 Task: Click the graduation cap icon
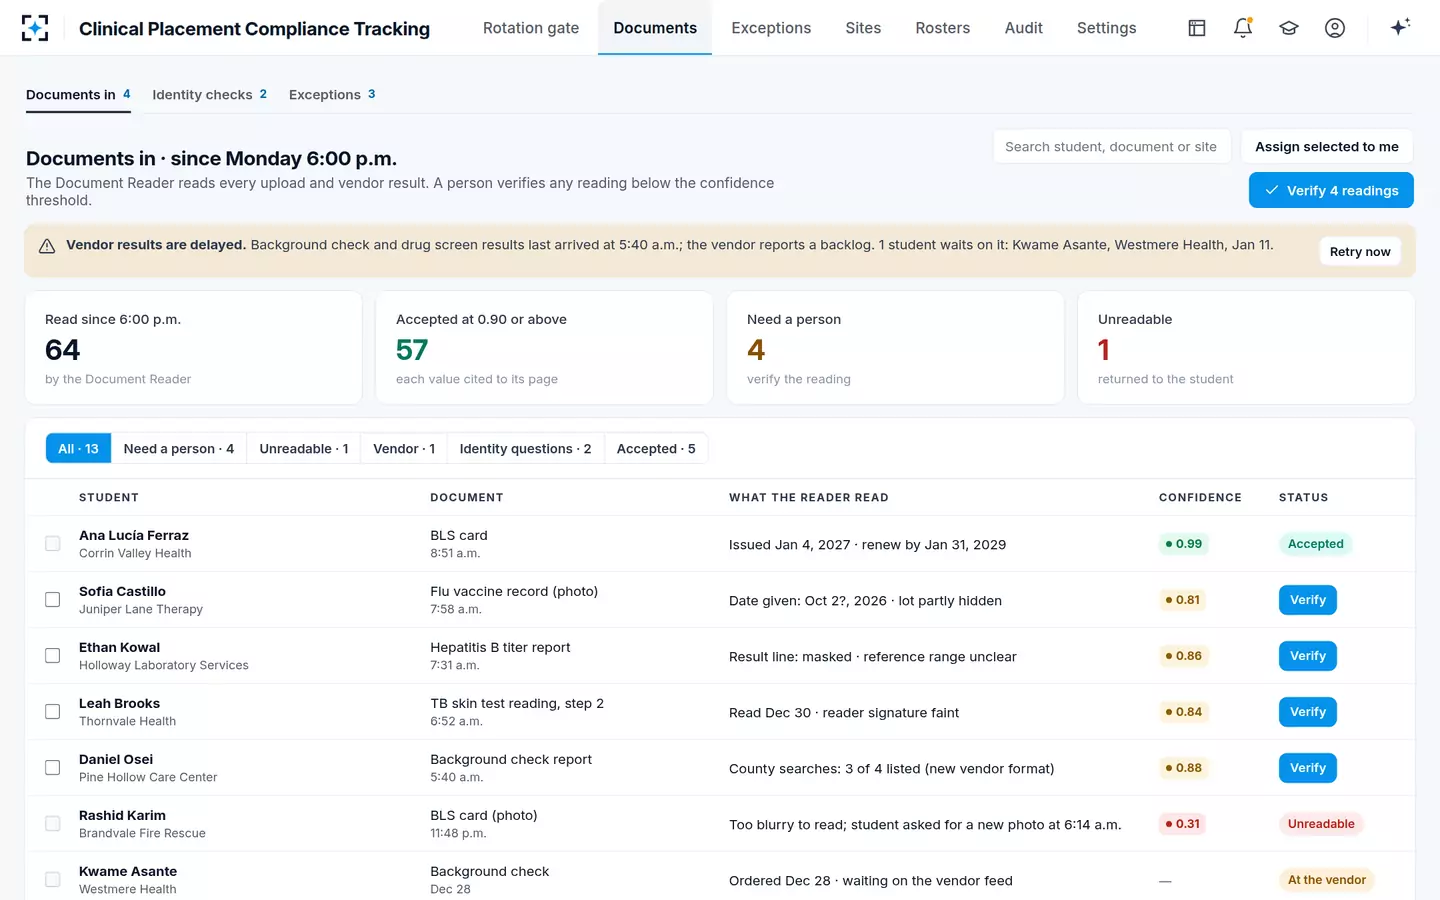(1289, 28)
